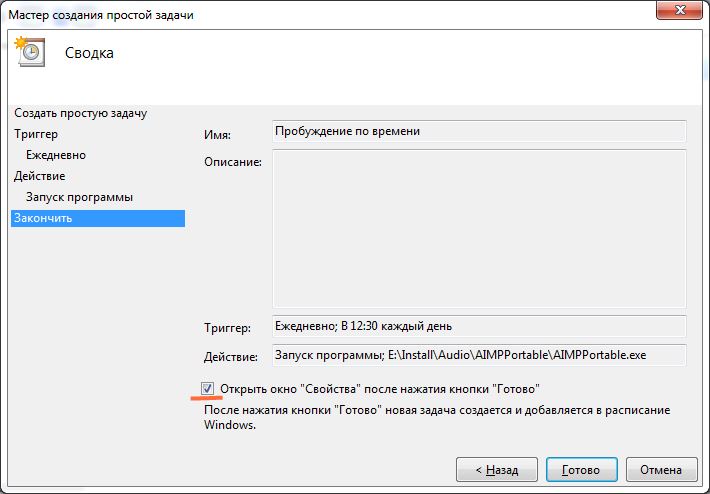Image resolution: width=710 pixels, height=494 pixels.
Task: Go back with the Назад button
Action: tap(497, 470)
